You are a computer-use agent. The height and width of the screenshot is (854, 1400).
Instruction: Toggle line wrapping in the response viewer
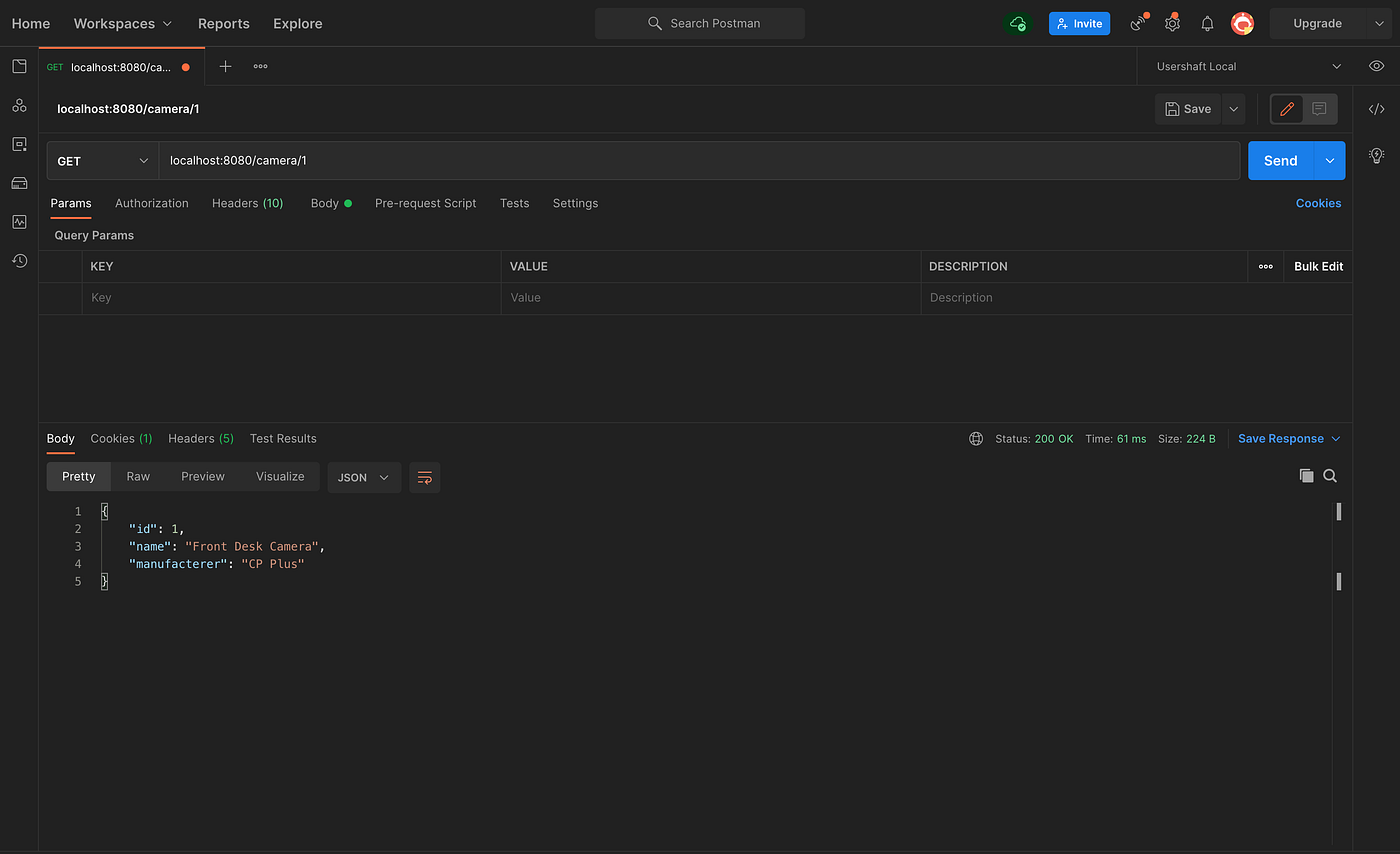(424, 477)
